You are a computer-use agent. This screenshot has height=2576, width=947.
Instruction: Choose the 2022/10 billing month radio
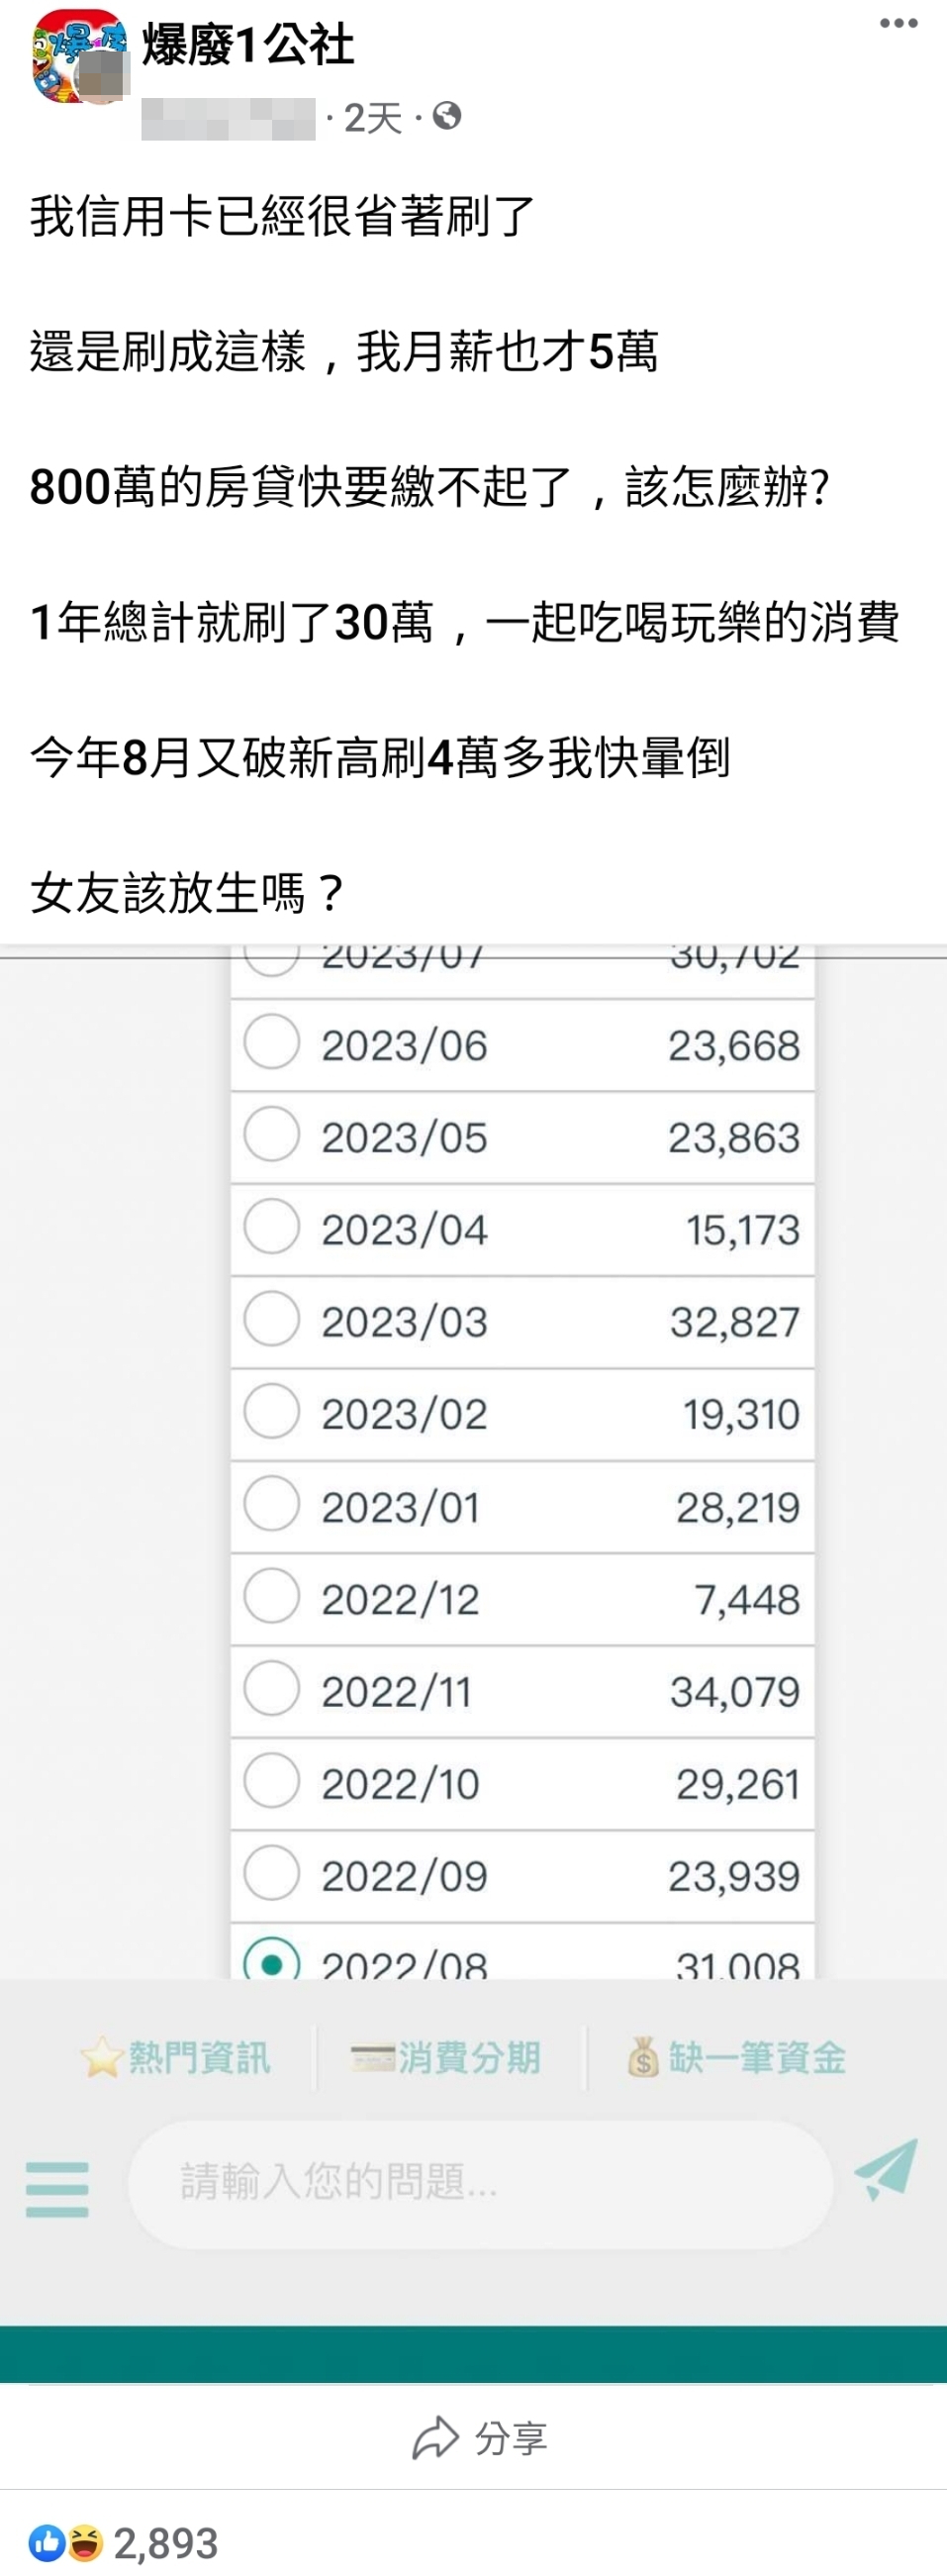point(271,1781)
